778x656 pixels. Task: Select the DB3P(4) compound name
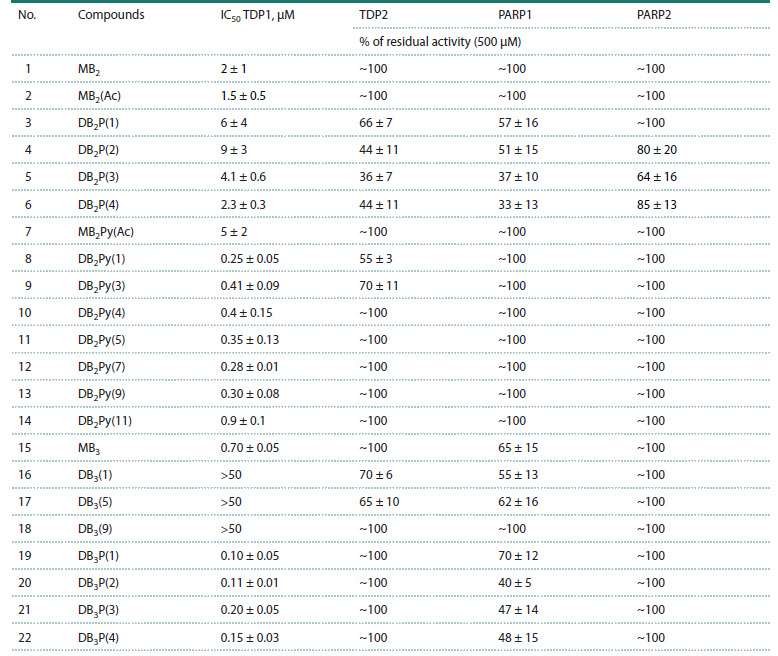coord(98,638)
